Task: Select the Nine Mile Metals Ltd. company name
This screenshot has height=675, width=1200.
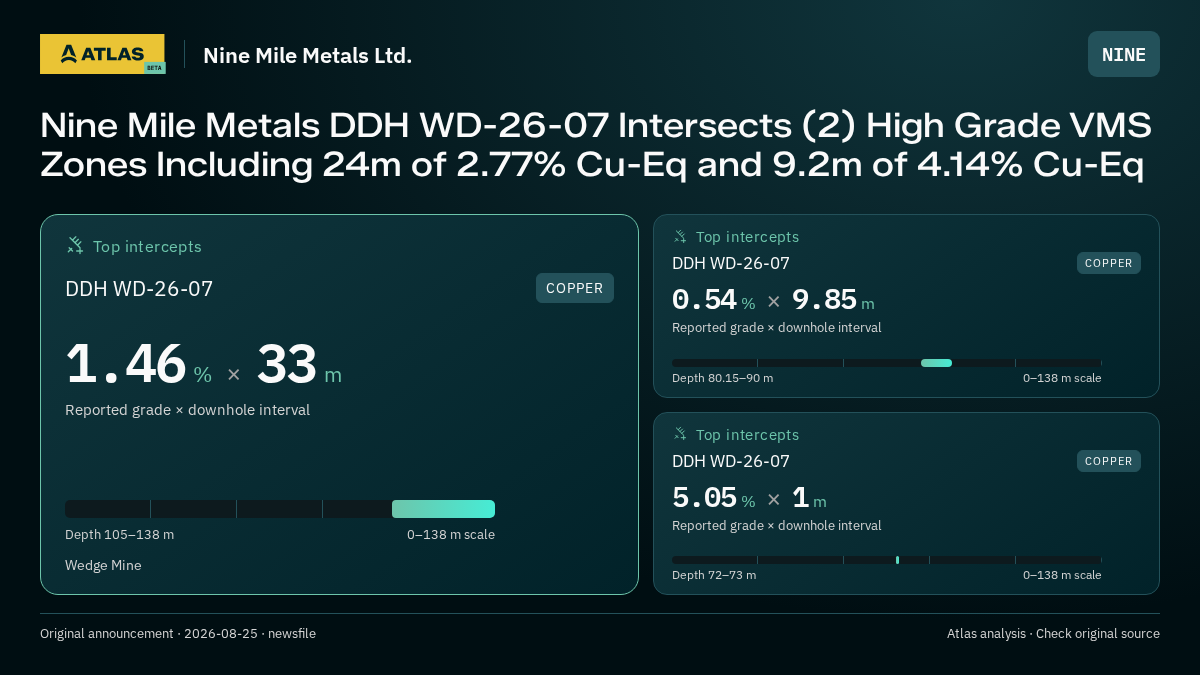Action: click(x=308, y=55)
